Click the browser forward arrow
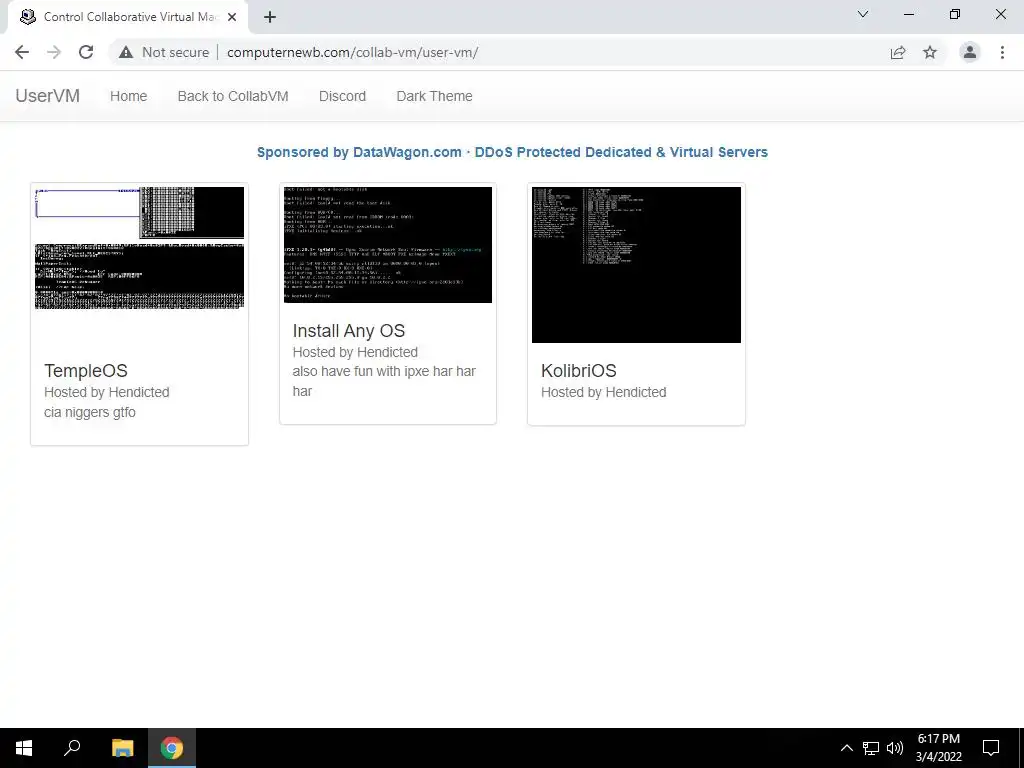1024x768 pixels. [x=54, y=52]
